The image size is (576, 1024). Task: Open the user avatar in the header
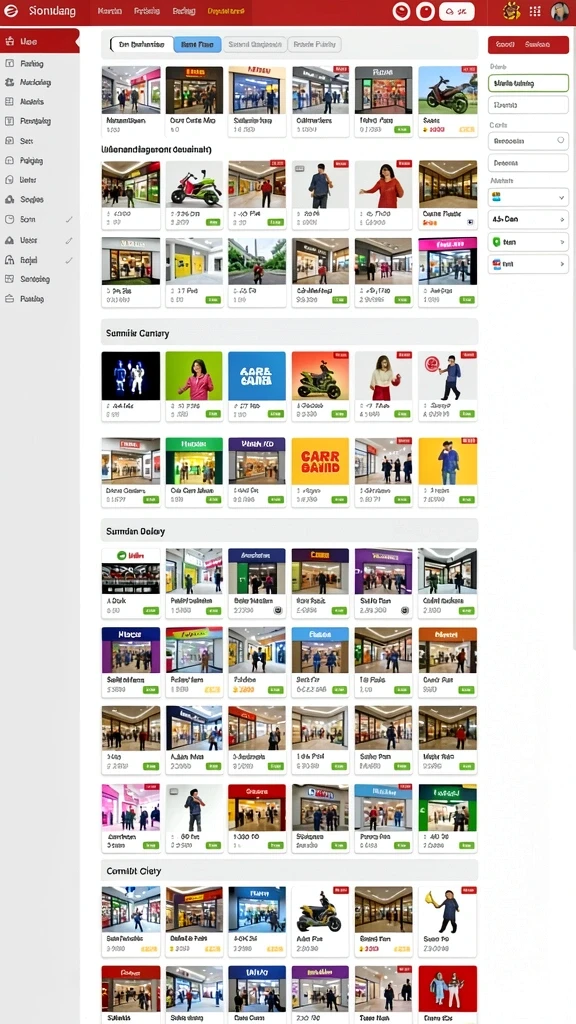[x=560, y=11]
